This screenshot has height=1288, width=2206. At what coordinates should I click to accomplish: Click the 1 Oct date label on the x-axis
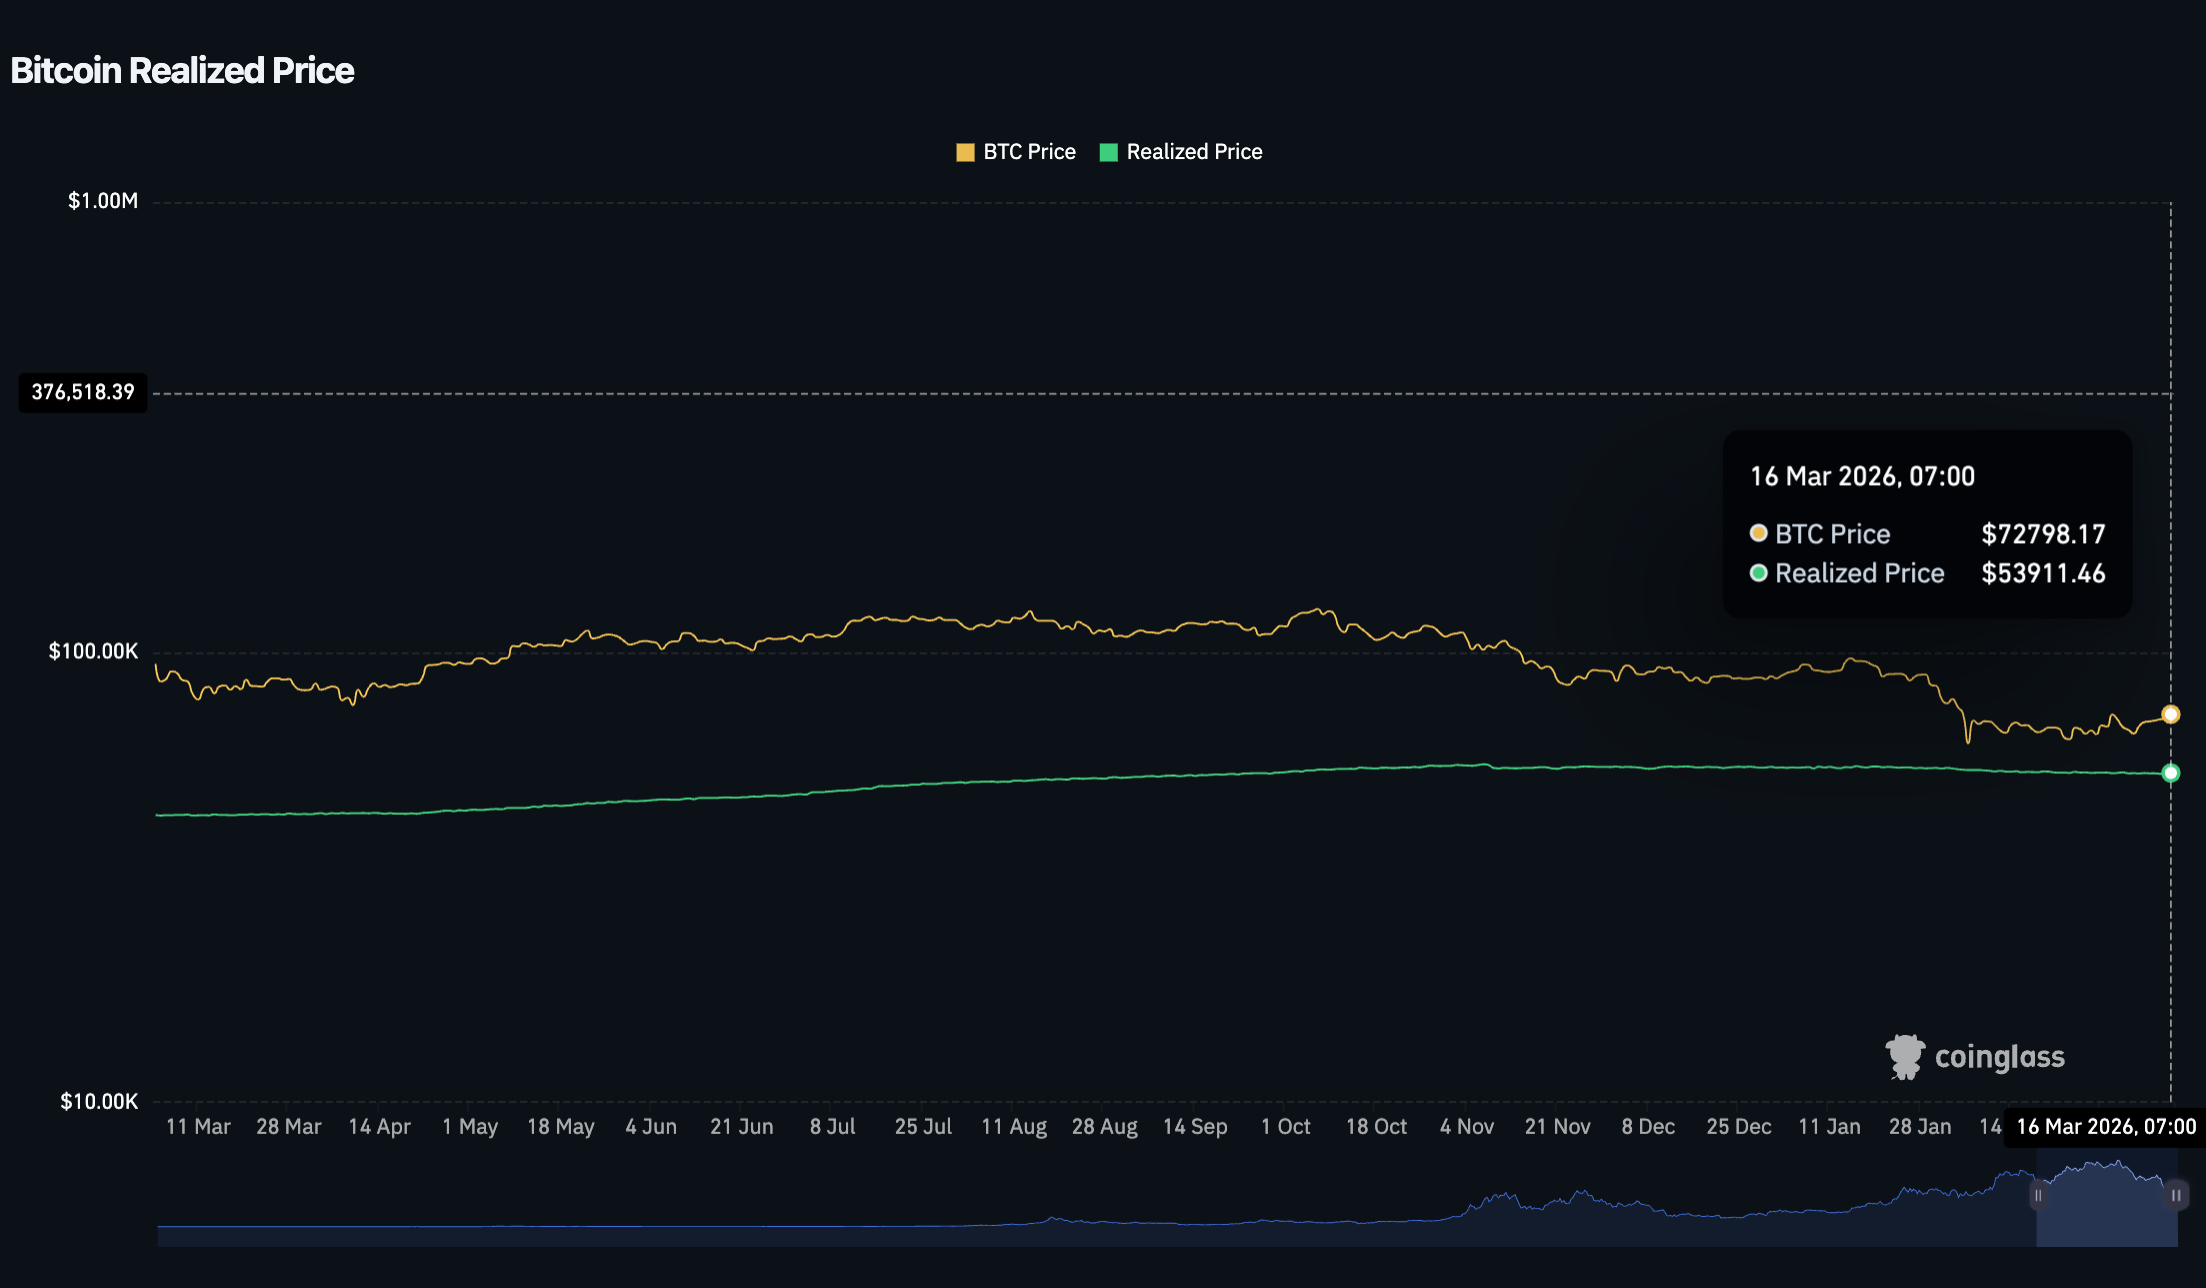coord(1285,1127)
